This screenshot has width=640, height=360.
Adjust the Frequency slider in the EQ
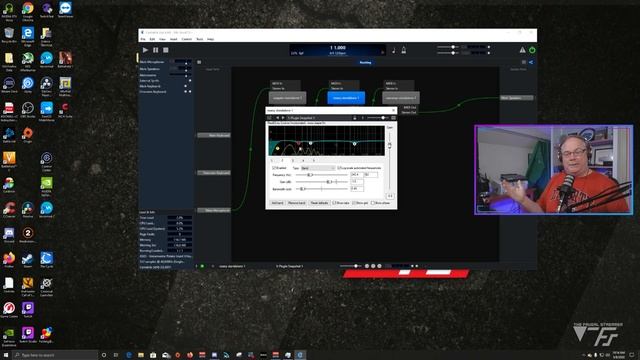pyautogui.click(x=322, y=175)
